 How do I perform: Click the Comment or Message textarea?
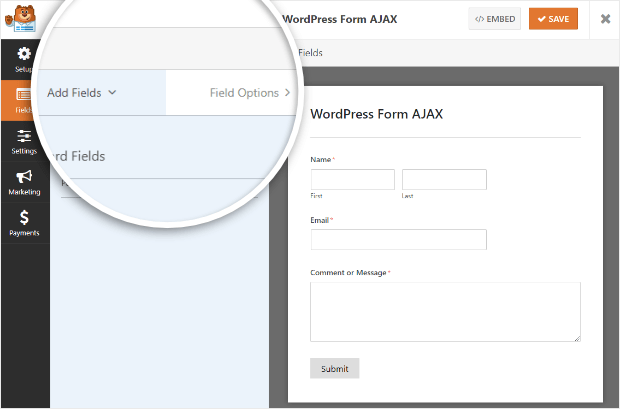445,312
